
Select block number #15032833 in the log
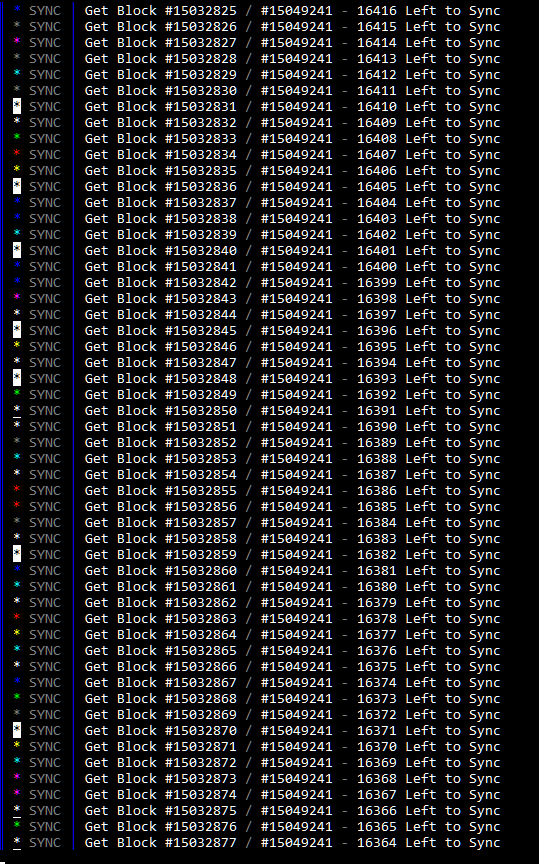point(201,138)
